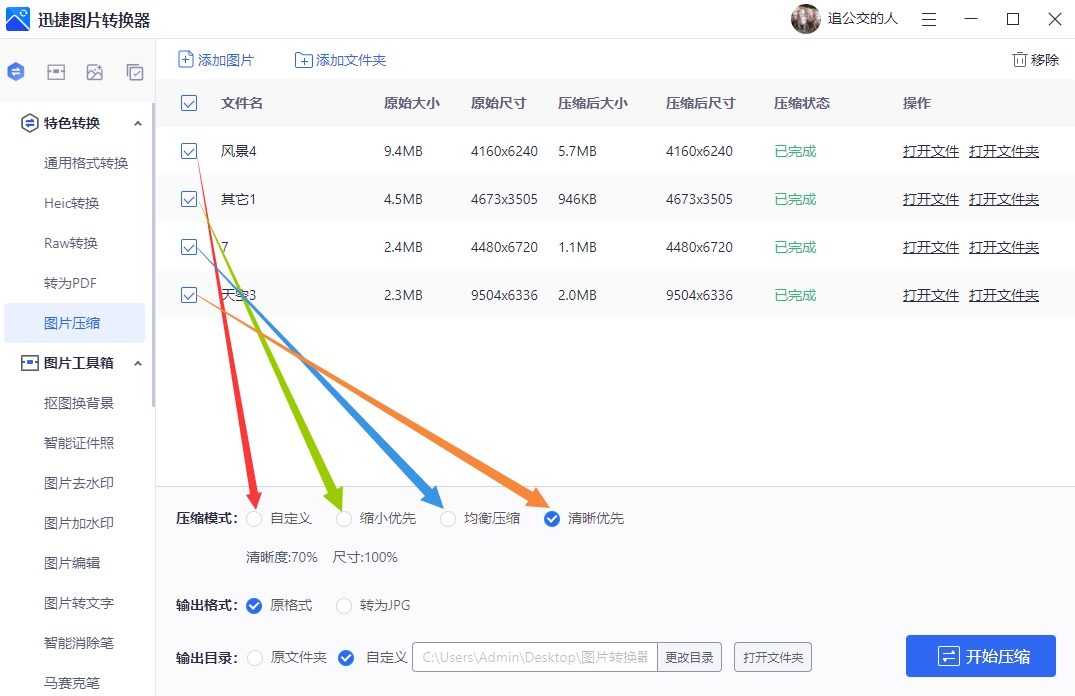Click the 打开文件夹 button near output path
The height and width of the screenshot is (696, 1075).
(x=773, y=657)
